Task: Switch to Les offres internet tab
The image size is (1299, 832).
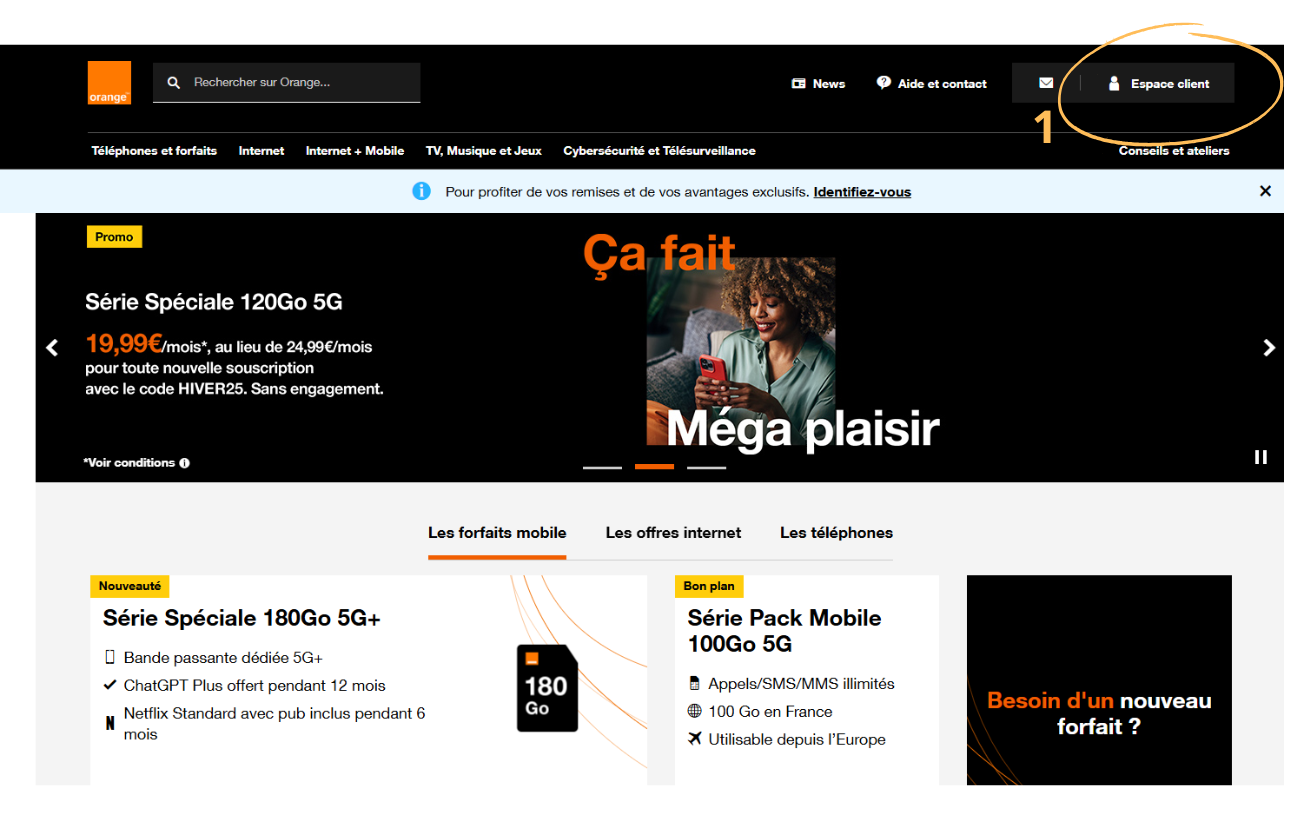Action: [x=673, y=533]
